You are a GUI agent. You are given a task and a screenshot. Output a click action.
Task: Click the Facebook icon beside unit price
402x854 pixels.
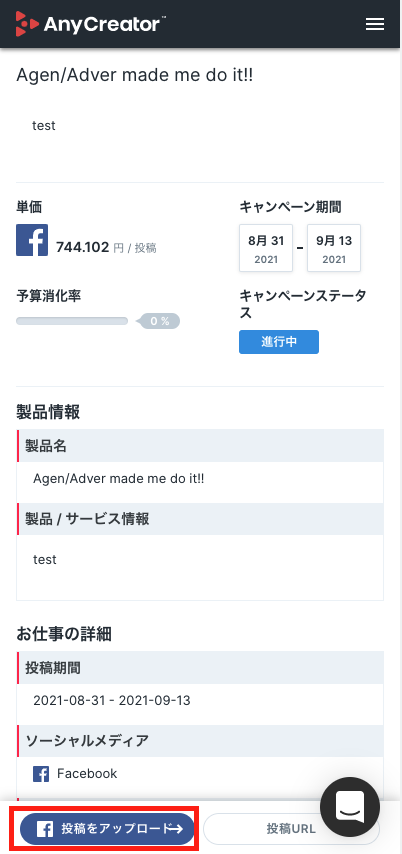[32, 240]
